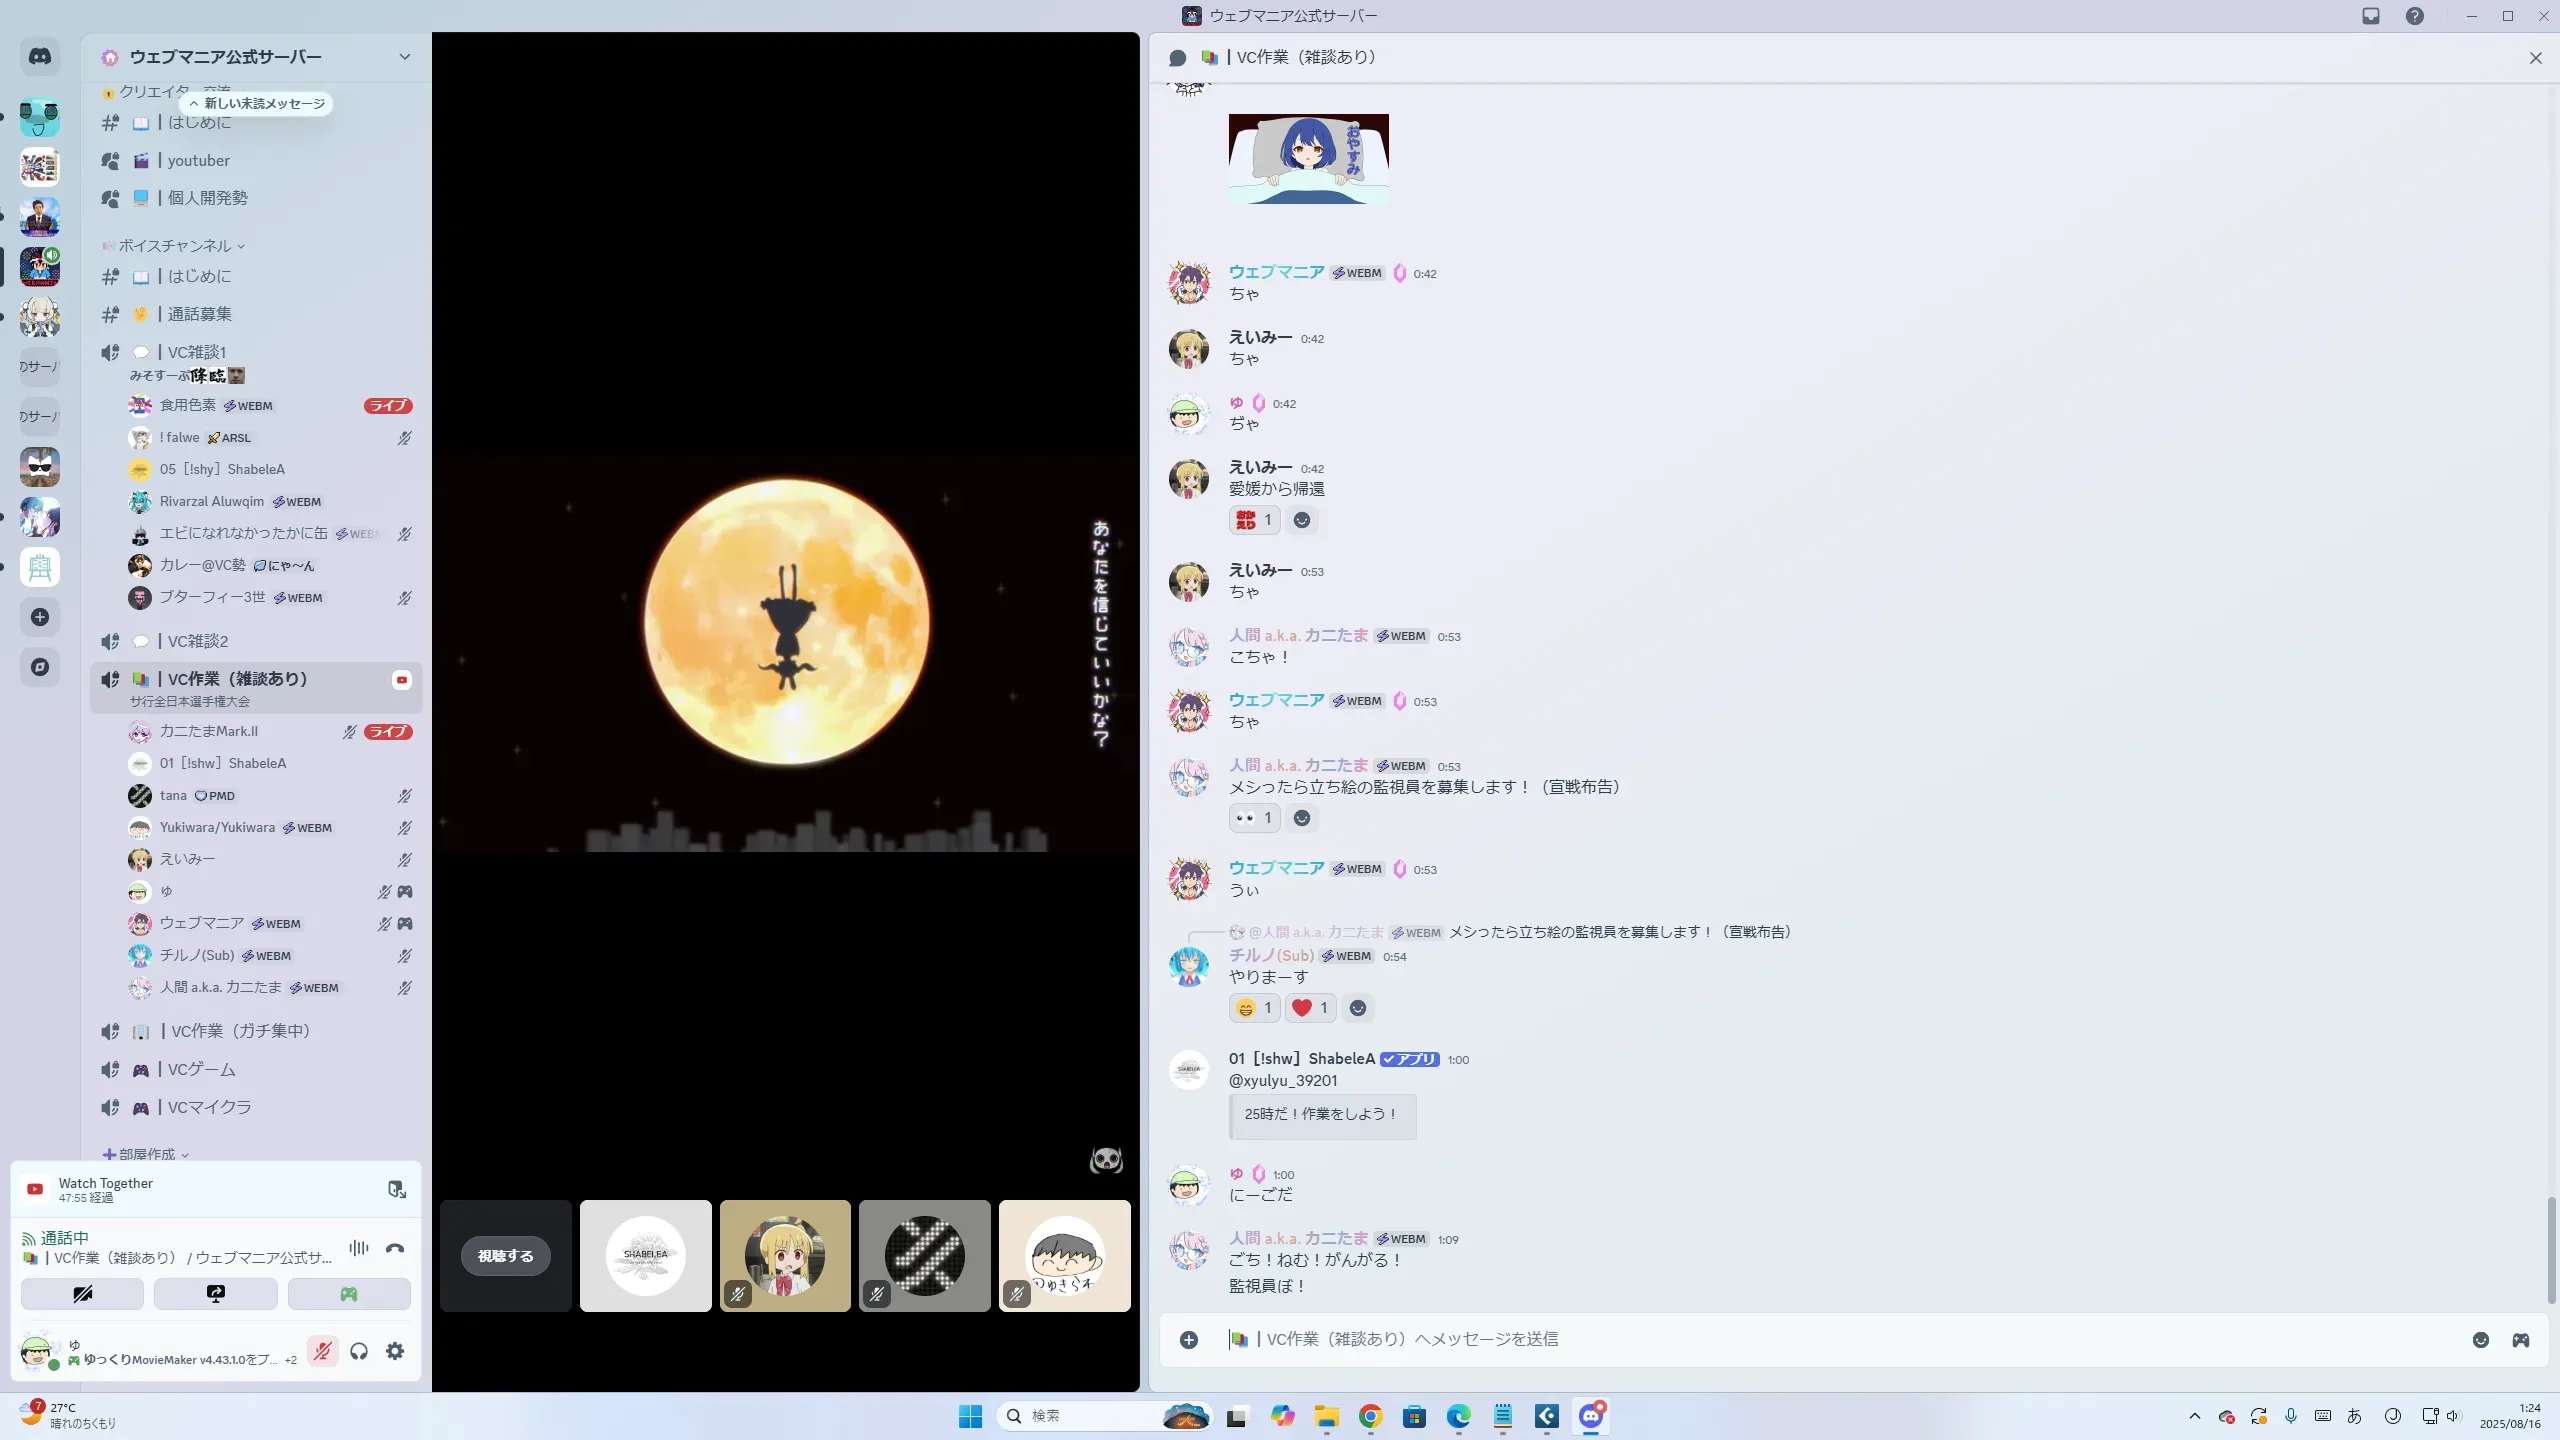Turn on the camera

click(x=82, y=1294)
